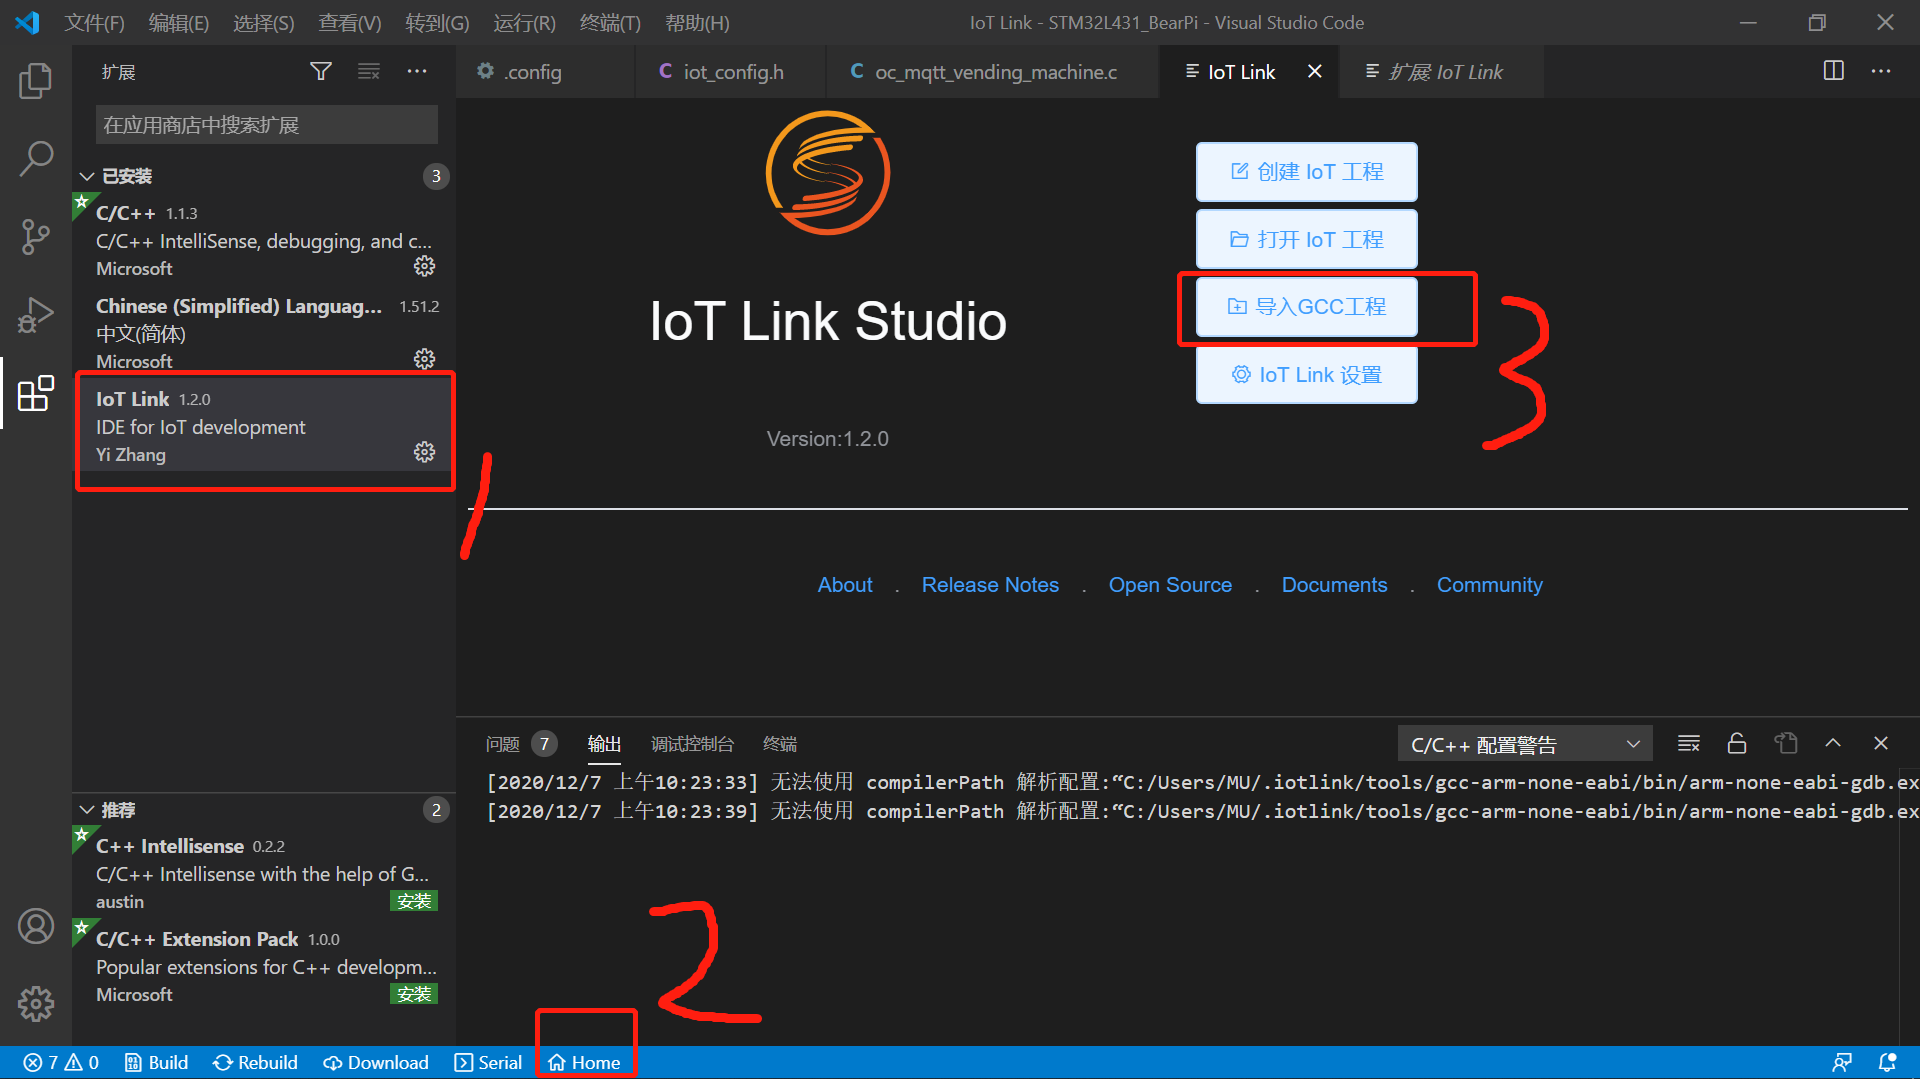Open Chinese language pack manage gear
Screen dimensions: 1920x1079
[425, 359]
